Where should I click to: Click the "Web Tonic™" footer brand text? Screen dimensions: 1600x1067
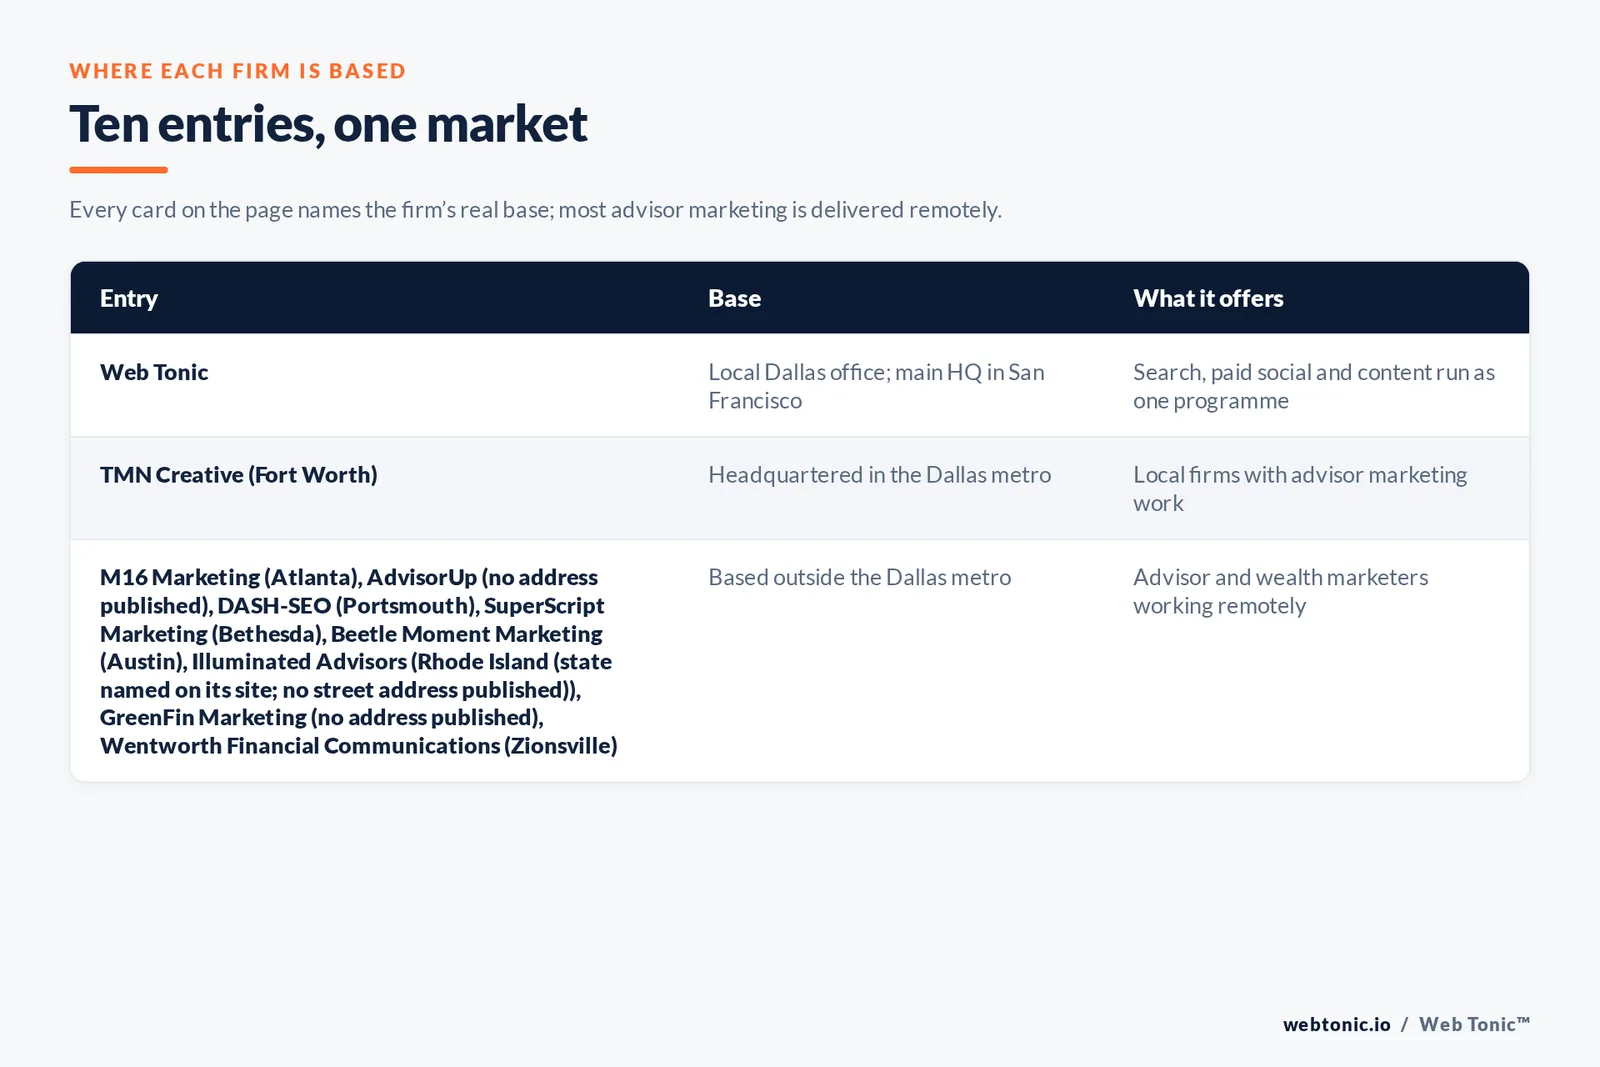[1474, 1024]
